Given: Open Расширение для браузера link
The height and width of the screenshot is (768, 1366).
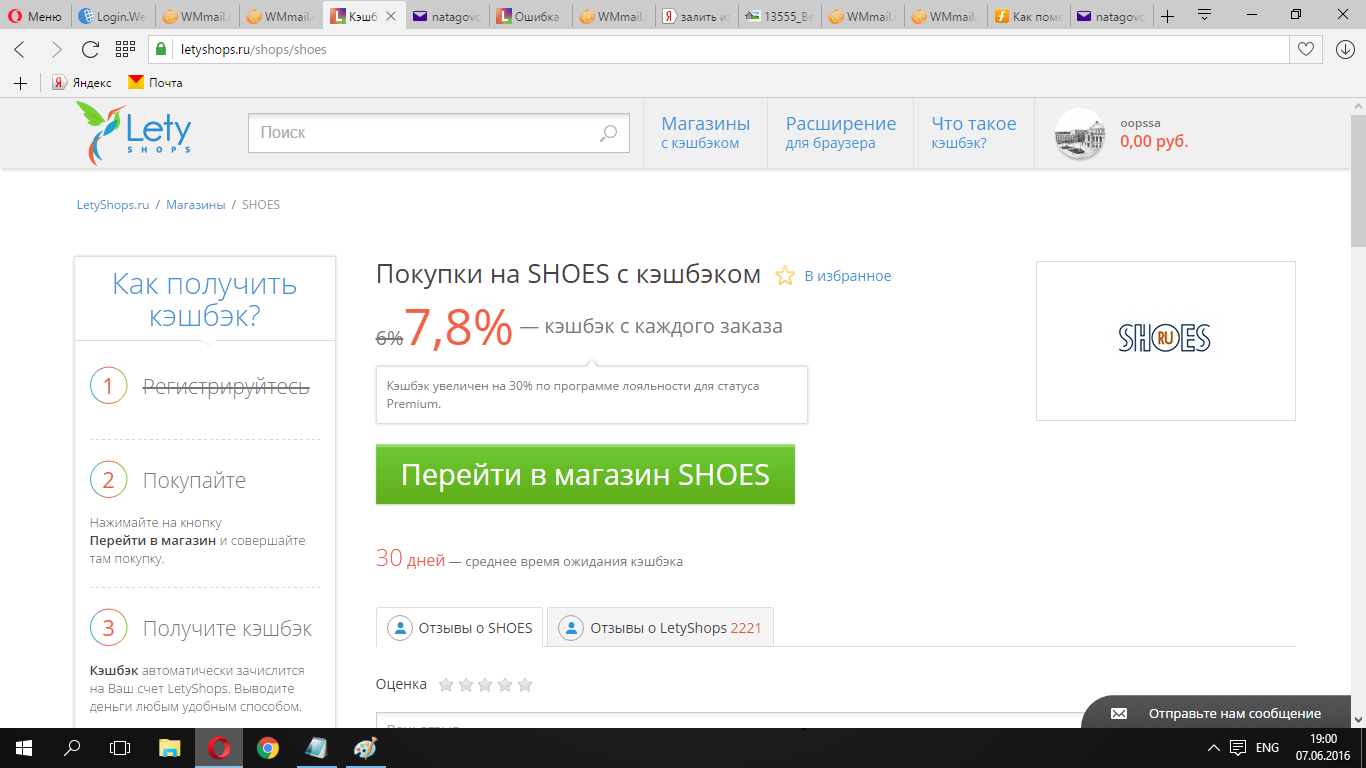Looking at the screenshot, I should click(x=841, y=132).
